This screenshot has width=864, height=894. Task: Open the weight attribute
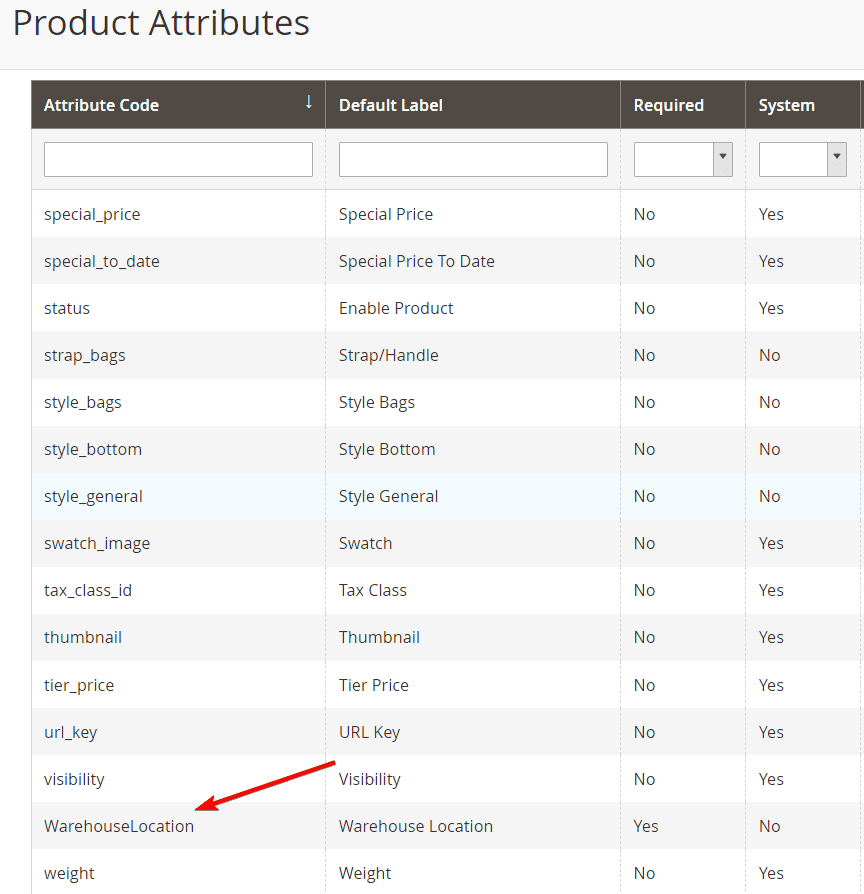[x=68, y=873]
